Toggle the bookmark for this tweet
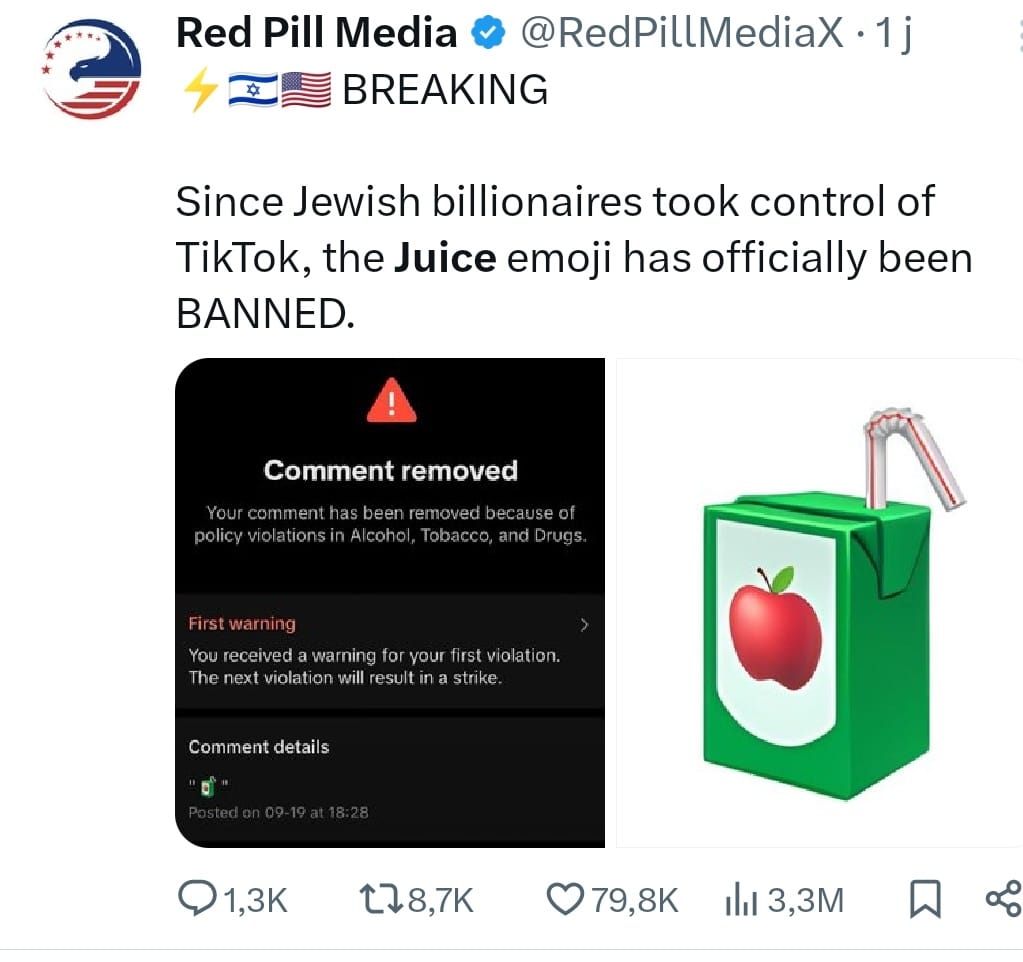1023x962 pixels. pos(925,900)
